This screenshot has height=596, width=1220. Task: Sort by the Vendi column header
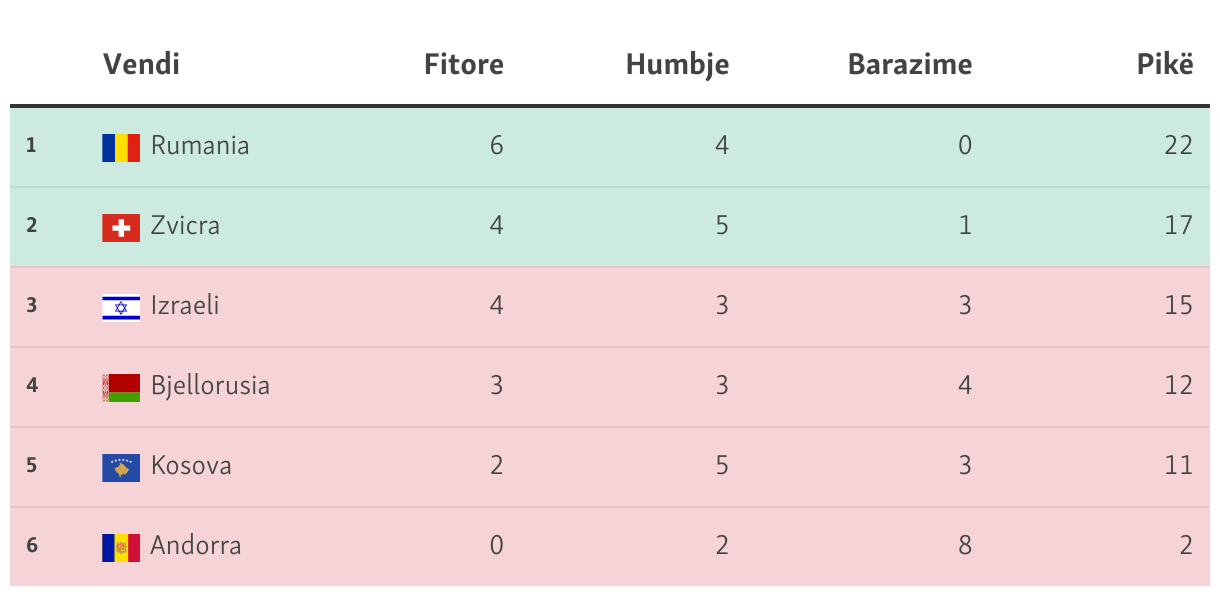141,65
